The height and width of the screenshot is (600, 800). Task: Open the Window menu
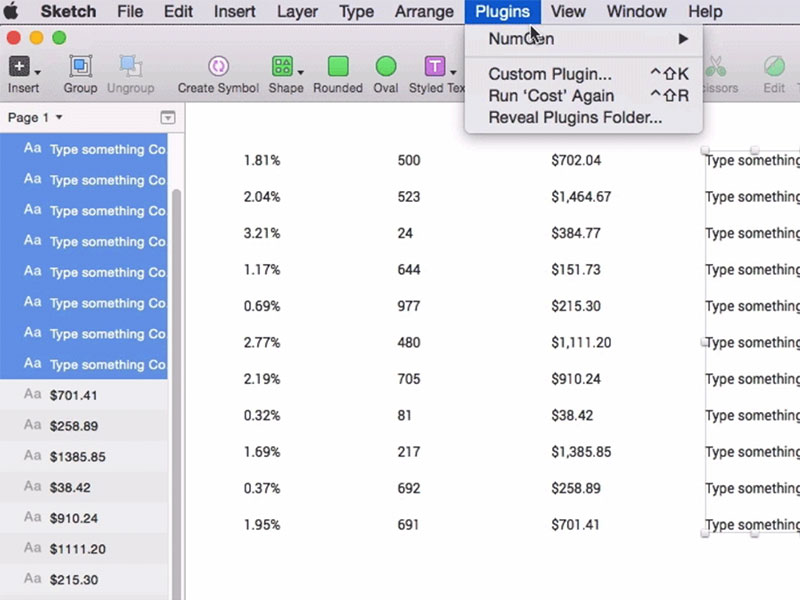coord(637,11)
